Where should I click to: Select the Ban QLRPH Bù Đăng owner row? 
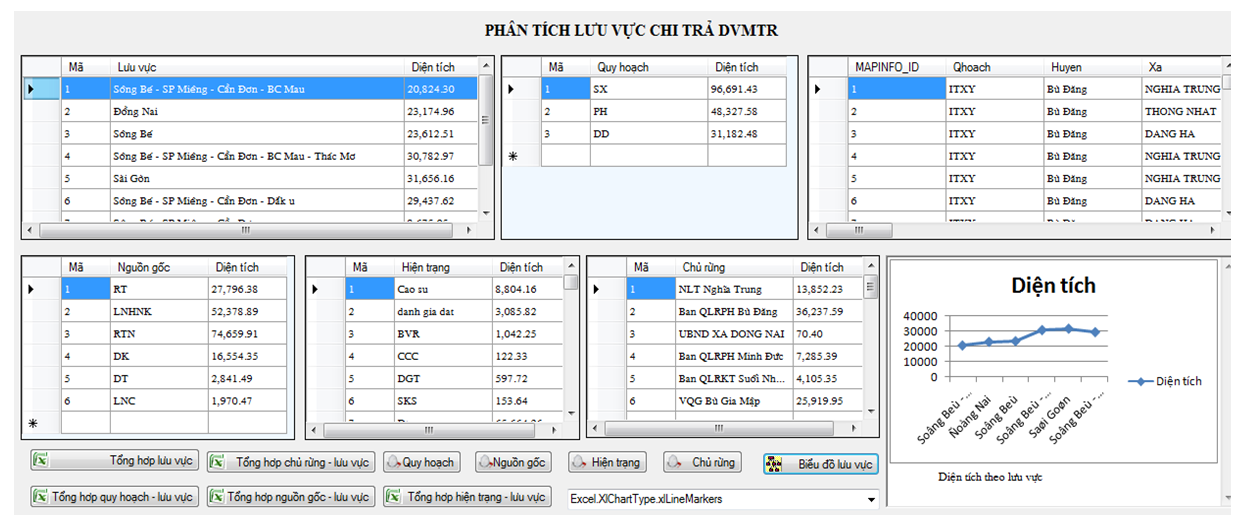pyautogui.click(x=727, y=311)
